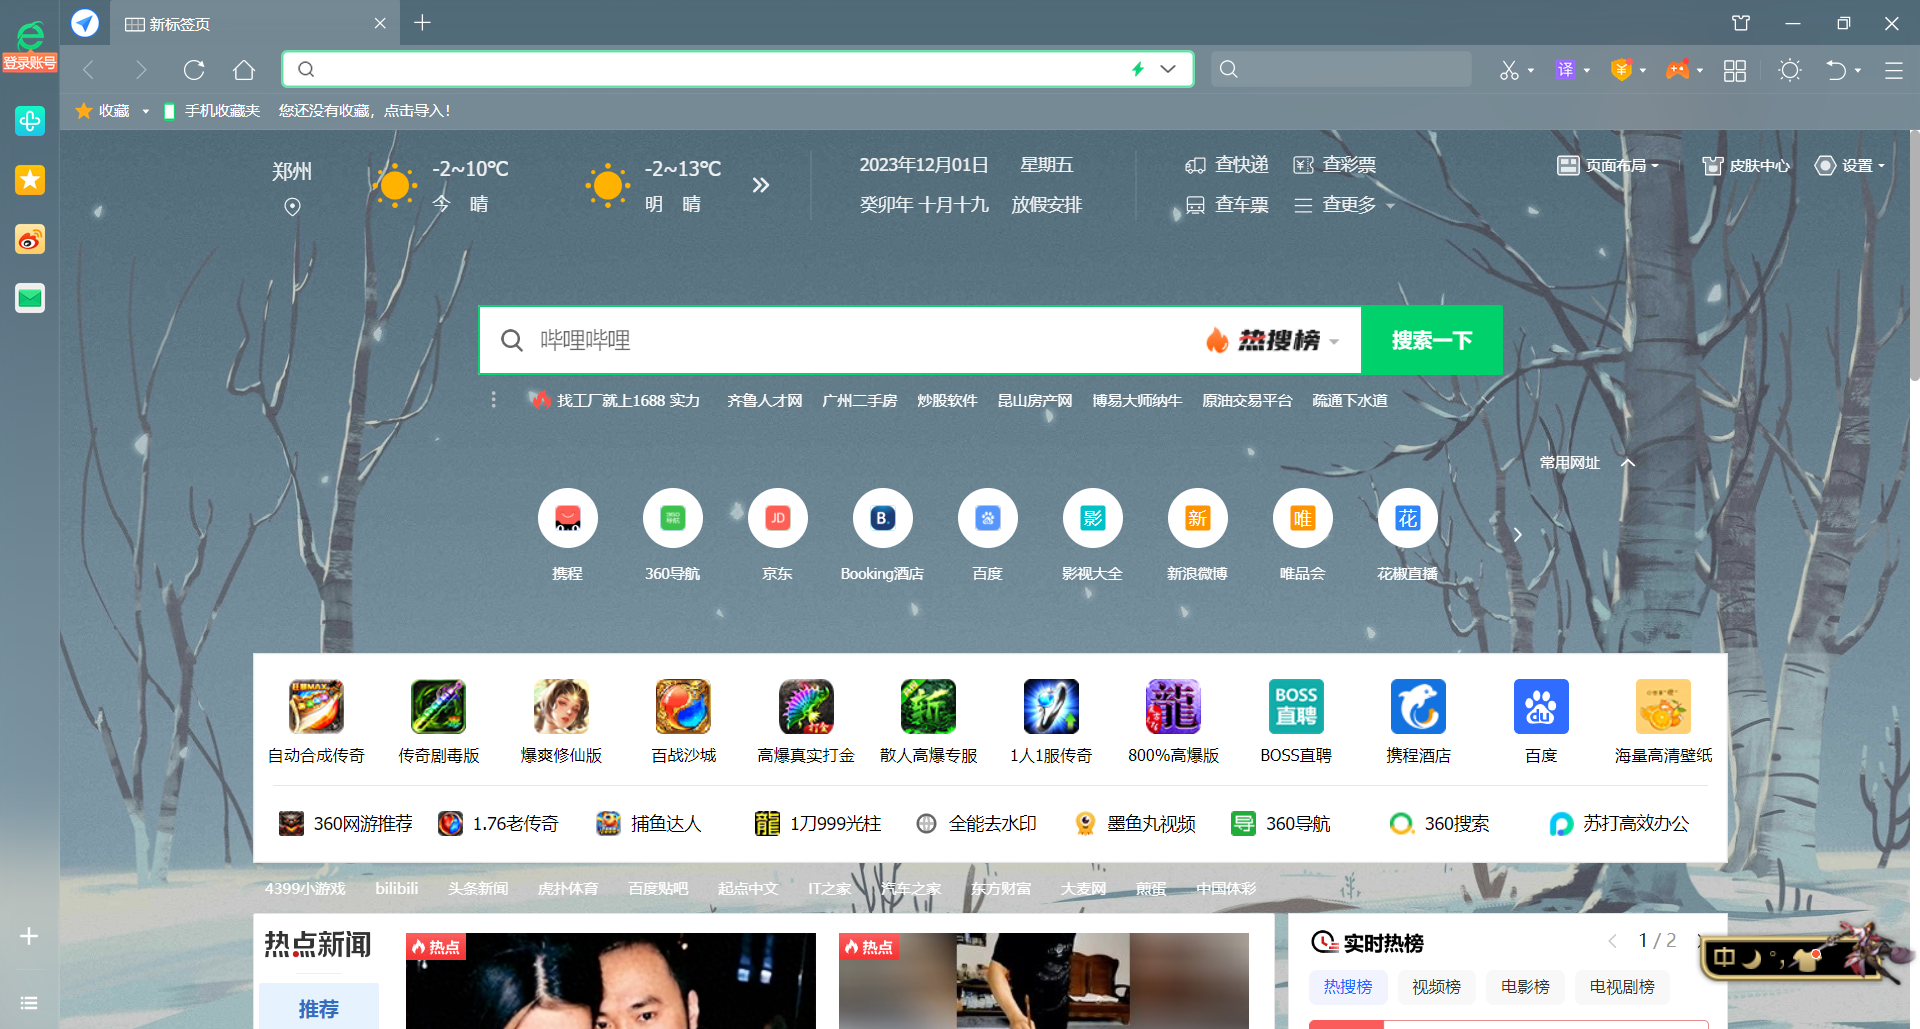This screenshot has height=1029, width=1920.
Task: Click the 查快递 link
Action: pos(1227,165)
